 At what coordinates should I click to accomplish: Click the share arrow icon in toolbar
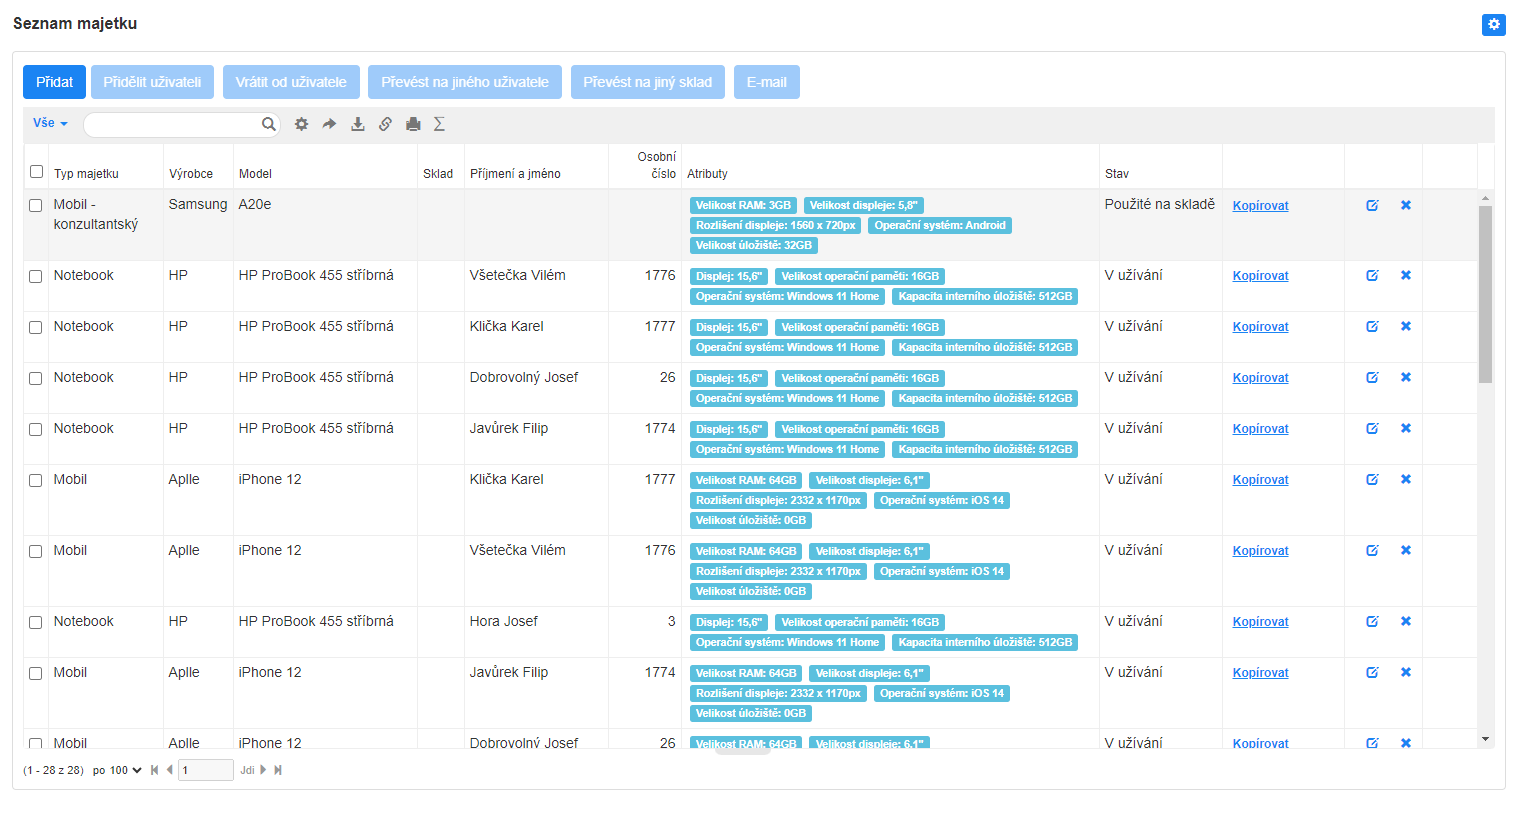coord(329,124)
